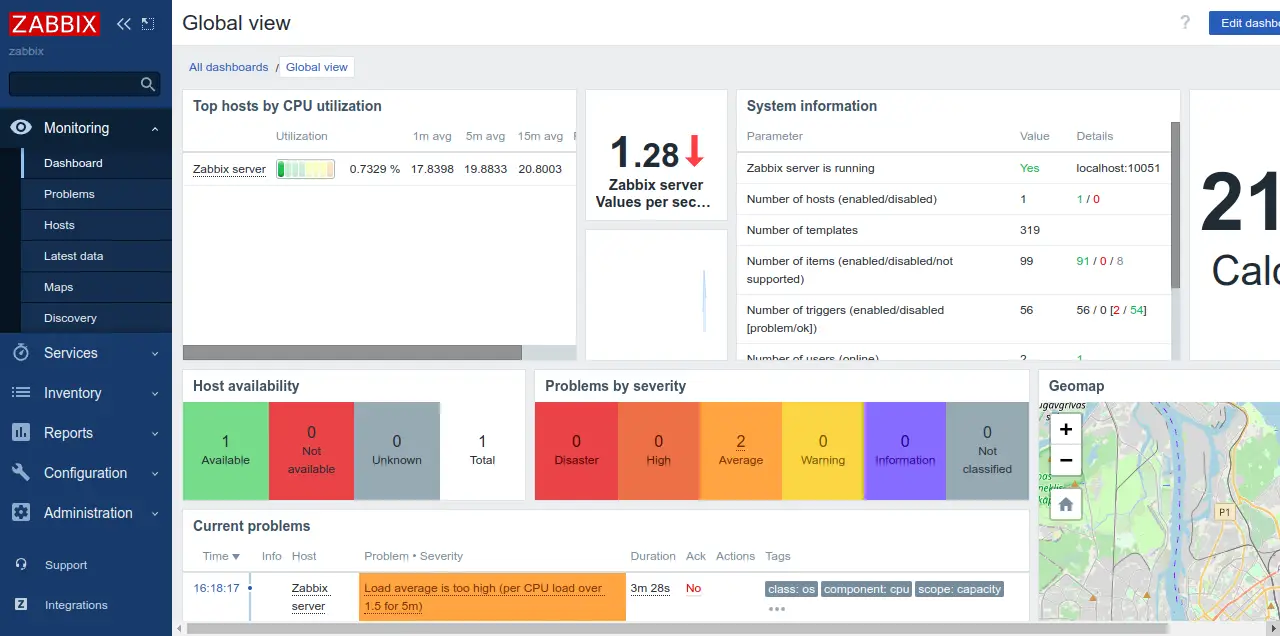The image size is (1280, 636).
Task: Click the Information severity tile
Action: [905, 451]
